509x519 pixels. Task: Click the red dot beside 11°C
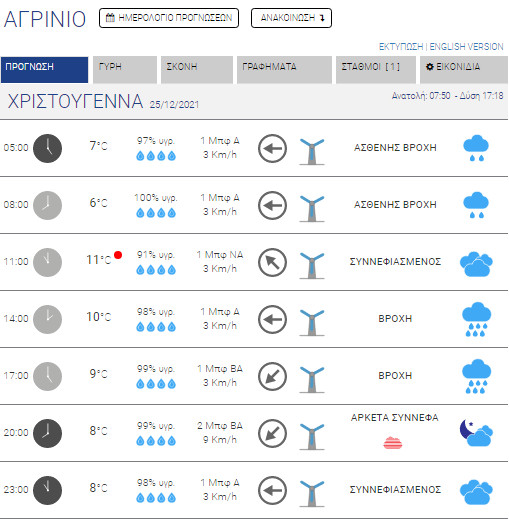(x=118, y=255)
